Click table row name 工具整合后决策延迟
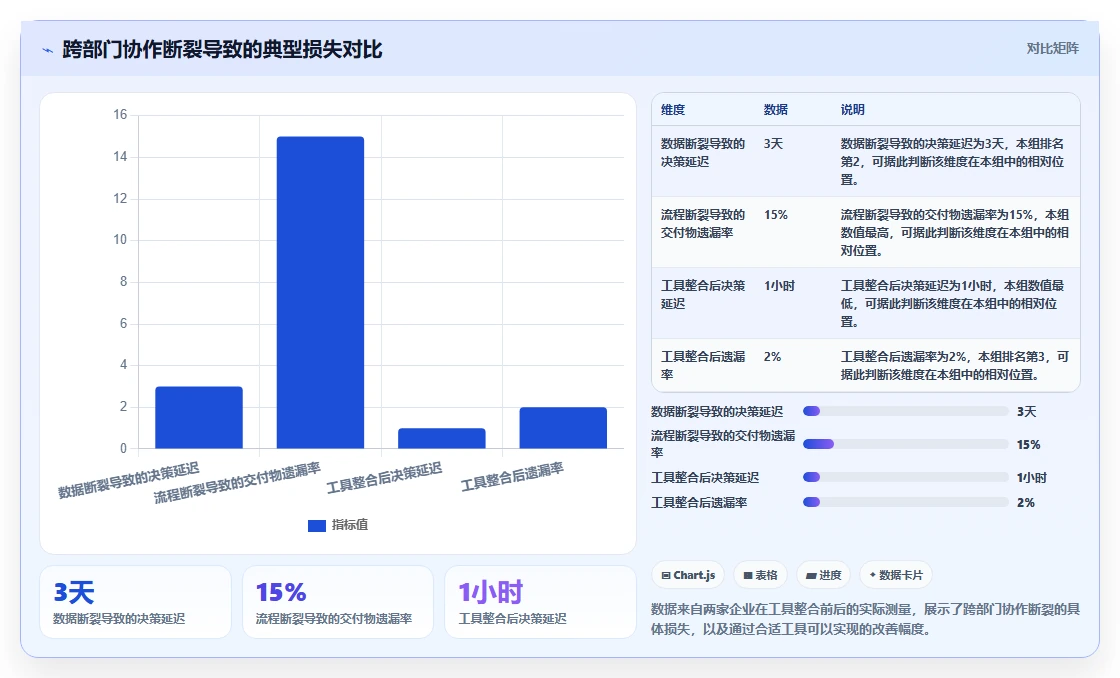This screenshot has height=678, width=1120. tap(703, 294)
